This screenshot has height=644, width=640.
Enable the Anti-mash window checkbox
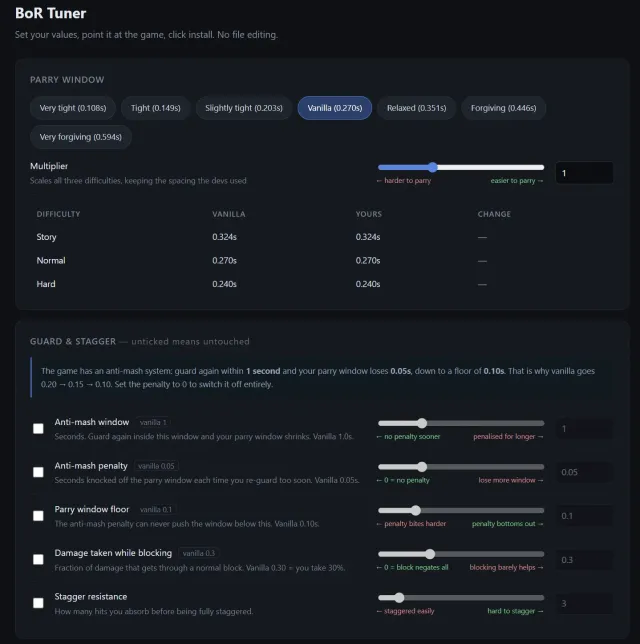[38, 428]
